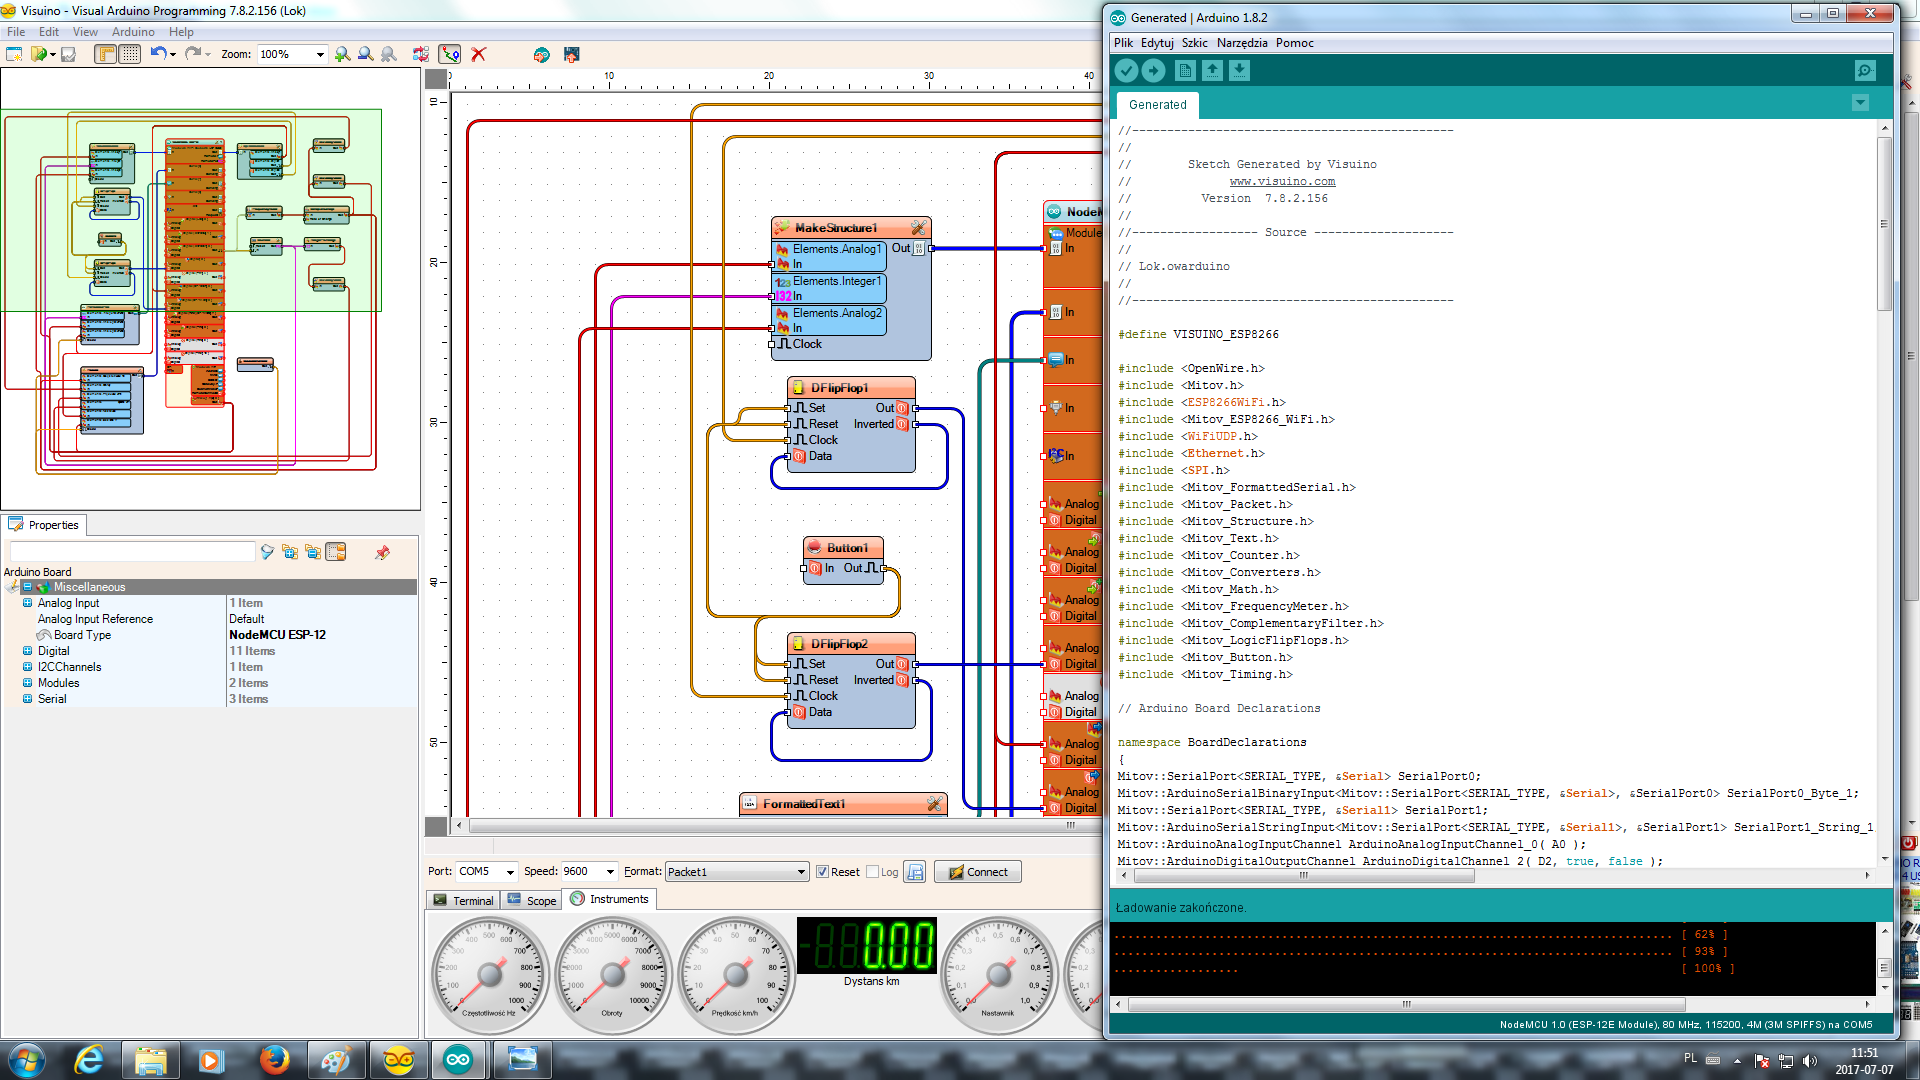This screenshot has width=1920, height=1080.
Task: Open the Szkic menu in Arduino IDE
Action: pos(1194,43)
